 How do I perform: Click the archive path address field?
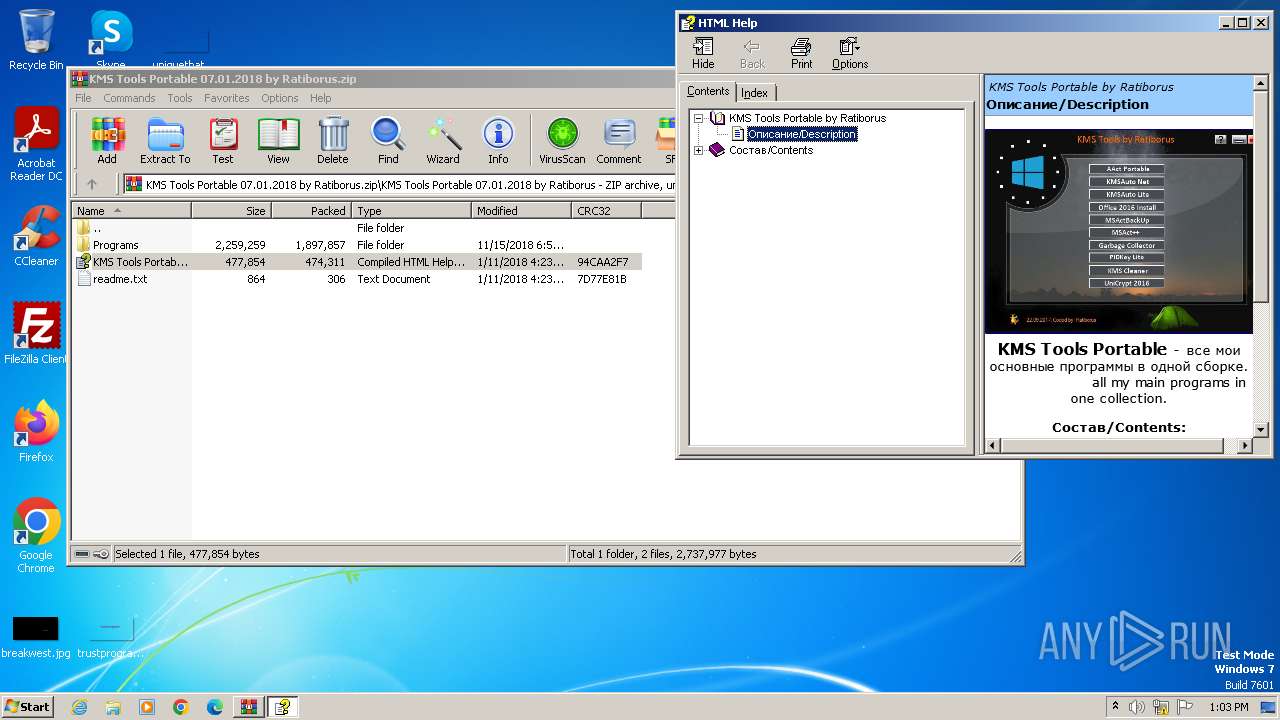pyautogui.click(x=400, y=184)
